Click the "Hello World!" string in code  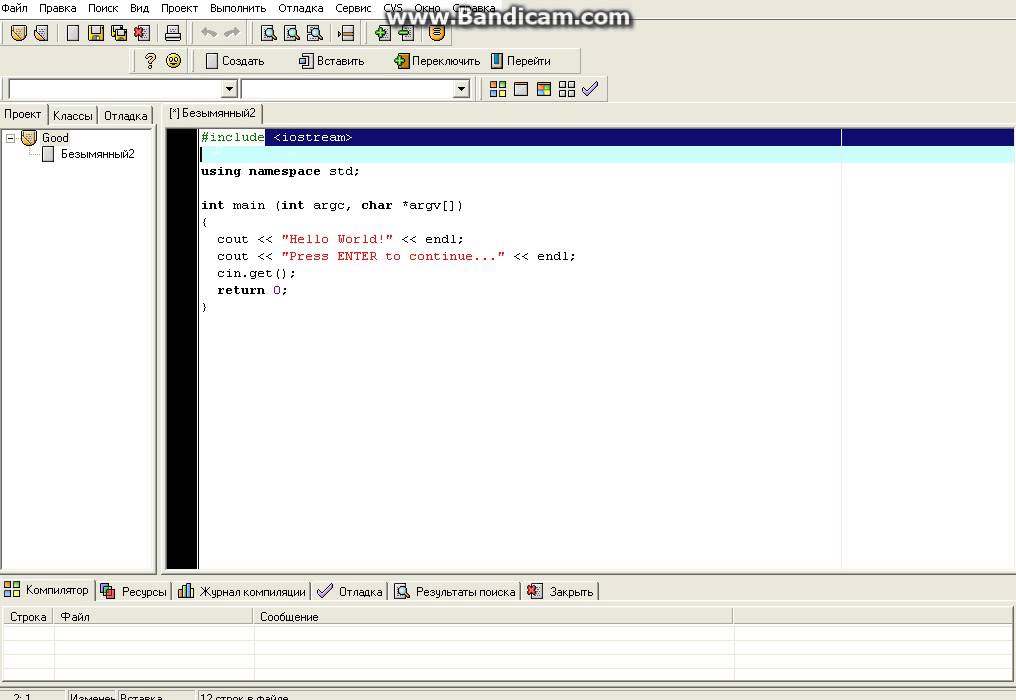pos(337,239)
